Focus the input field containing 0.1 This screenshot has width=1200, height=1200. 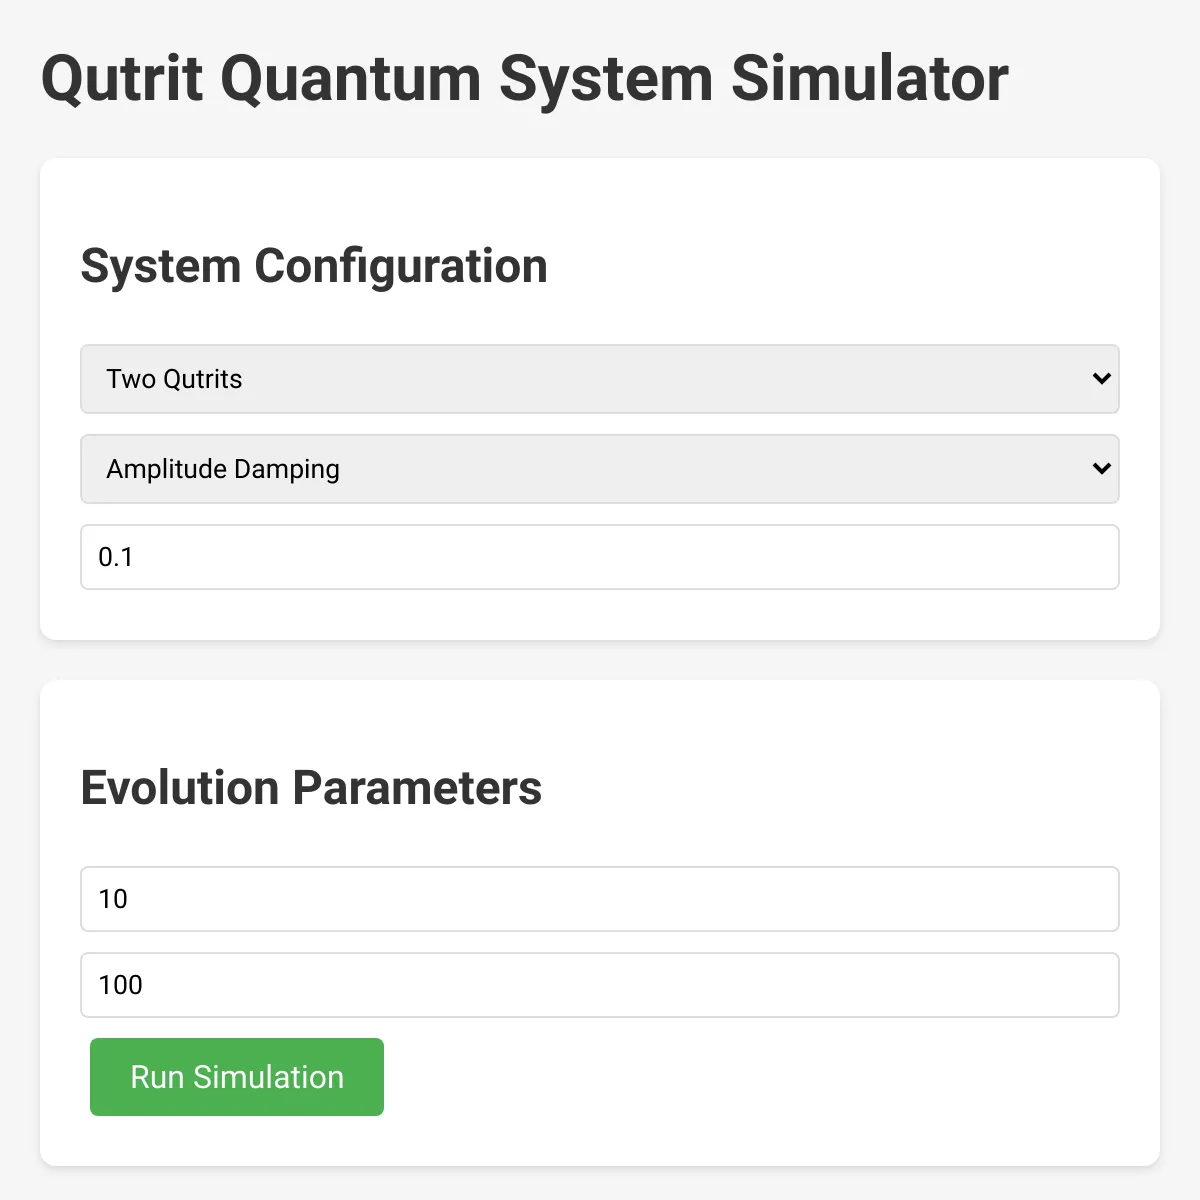coord(600,557)
